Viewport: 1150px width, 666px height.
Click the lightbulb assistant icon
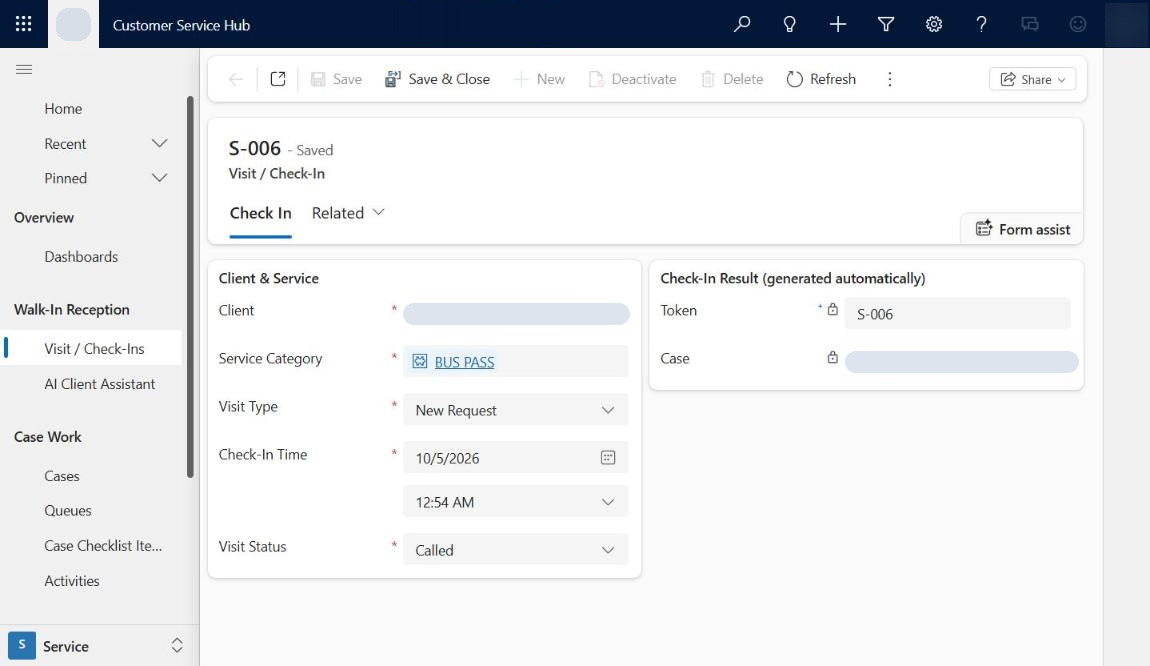pyautogui.click(x=789, y=24)
